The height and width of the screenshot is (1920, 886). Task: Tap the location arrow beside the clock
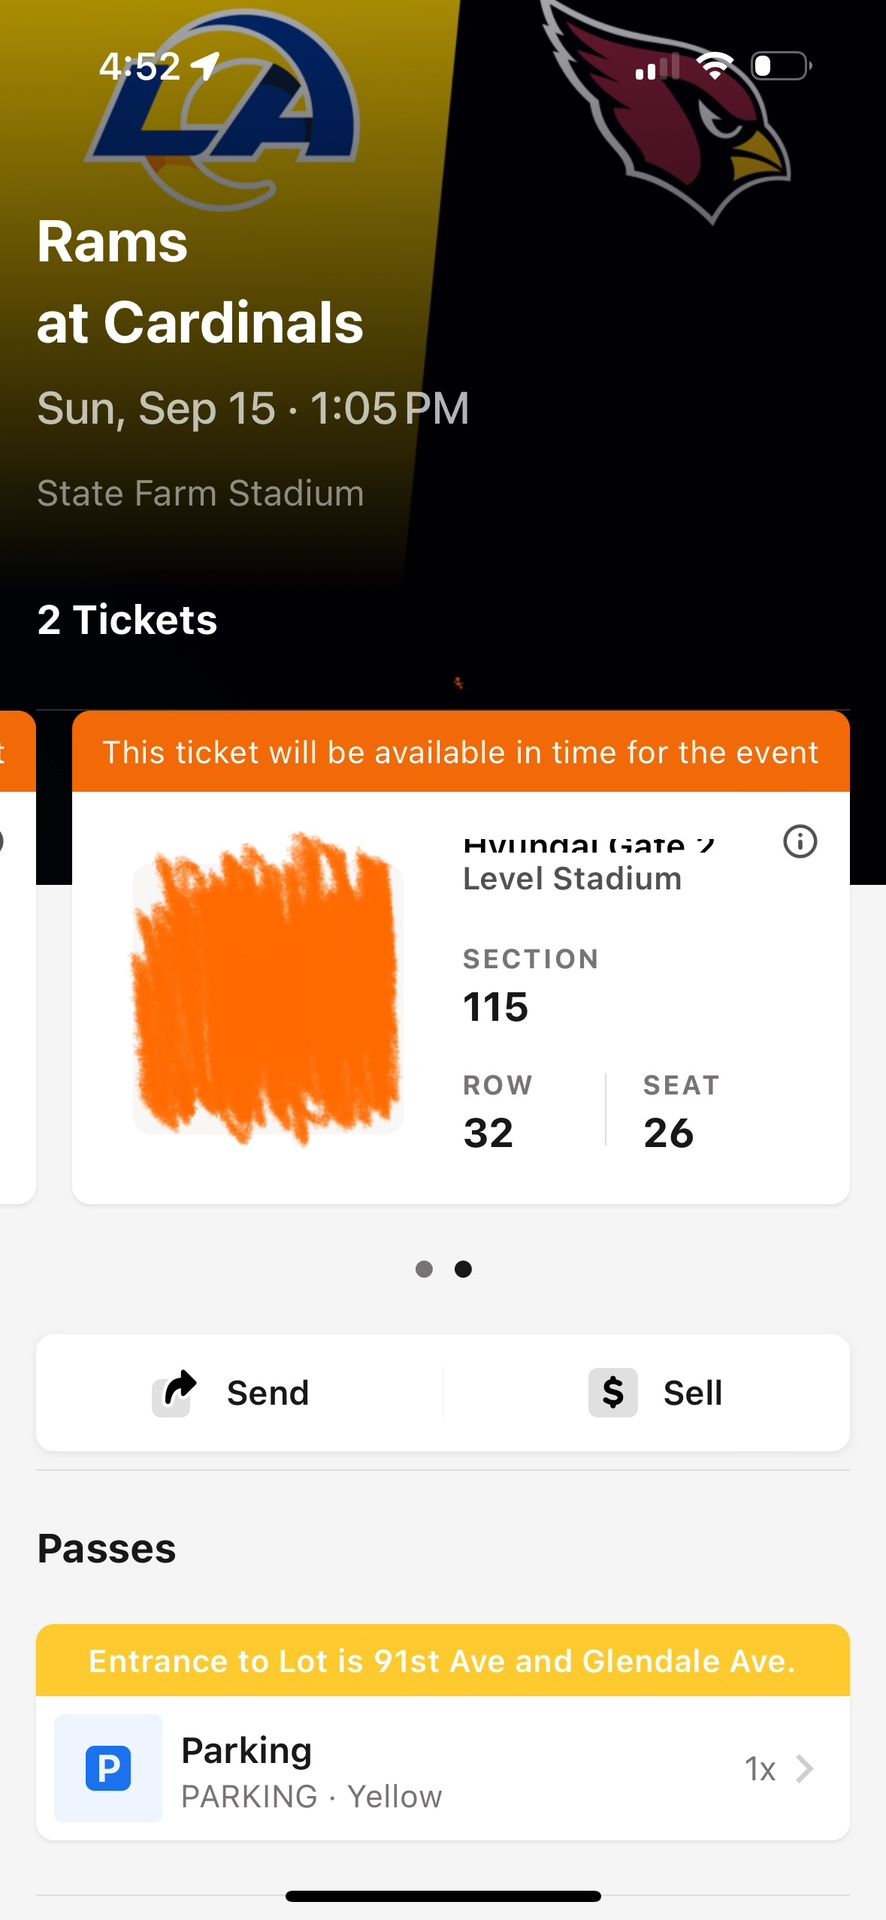pos(205,66)
